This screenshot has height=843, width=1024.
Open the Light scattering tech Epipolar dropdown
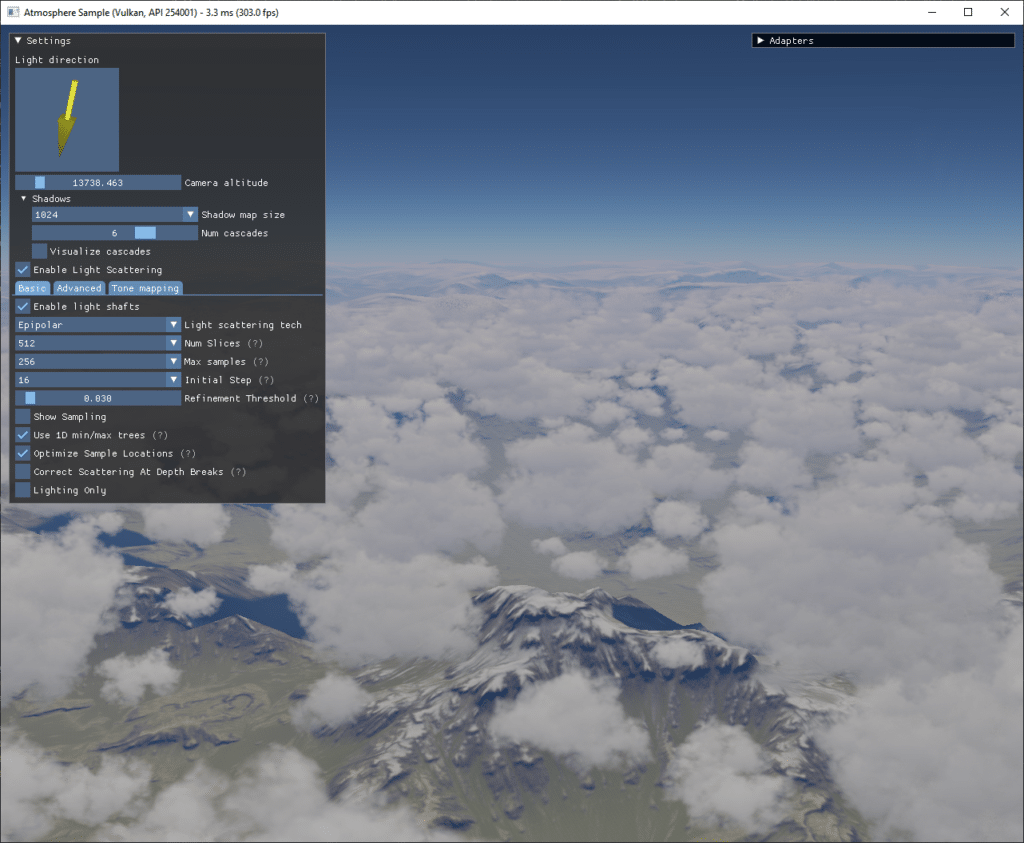[x=98, y=325]
